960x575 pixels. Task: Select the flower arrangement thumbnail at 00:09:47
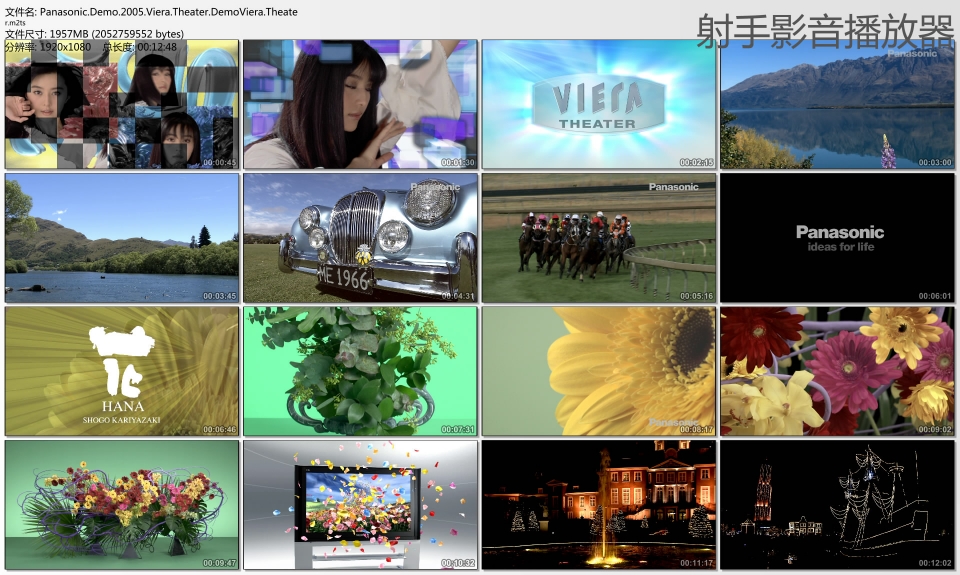point(122,505)
